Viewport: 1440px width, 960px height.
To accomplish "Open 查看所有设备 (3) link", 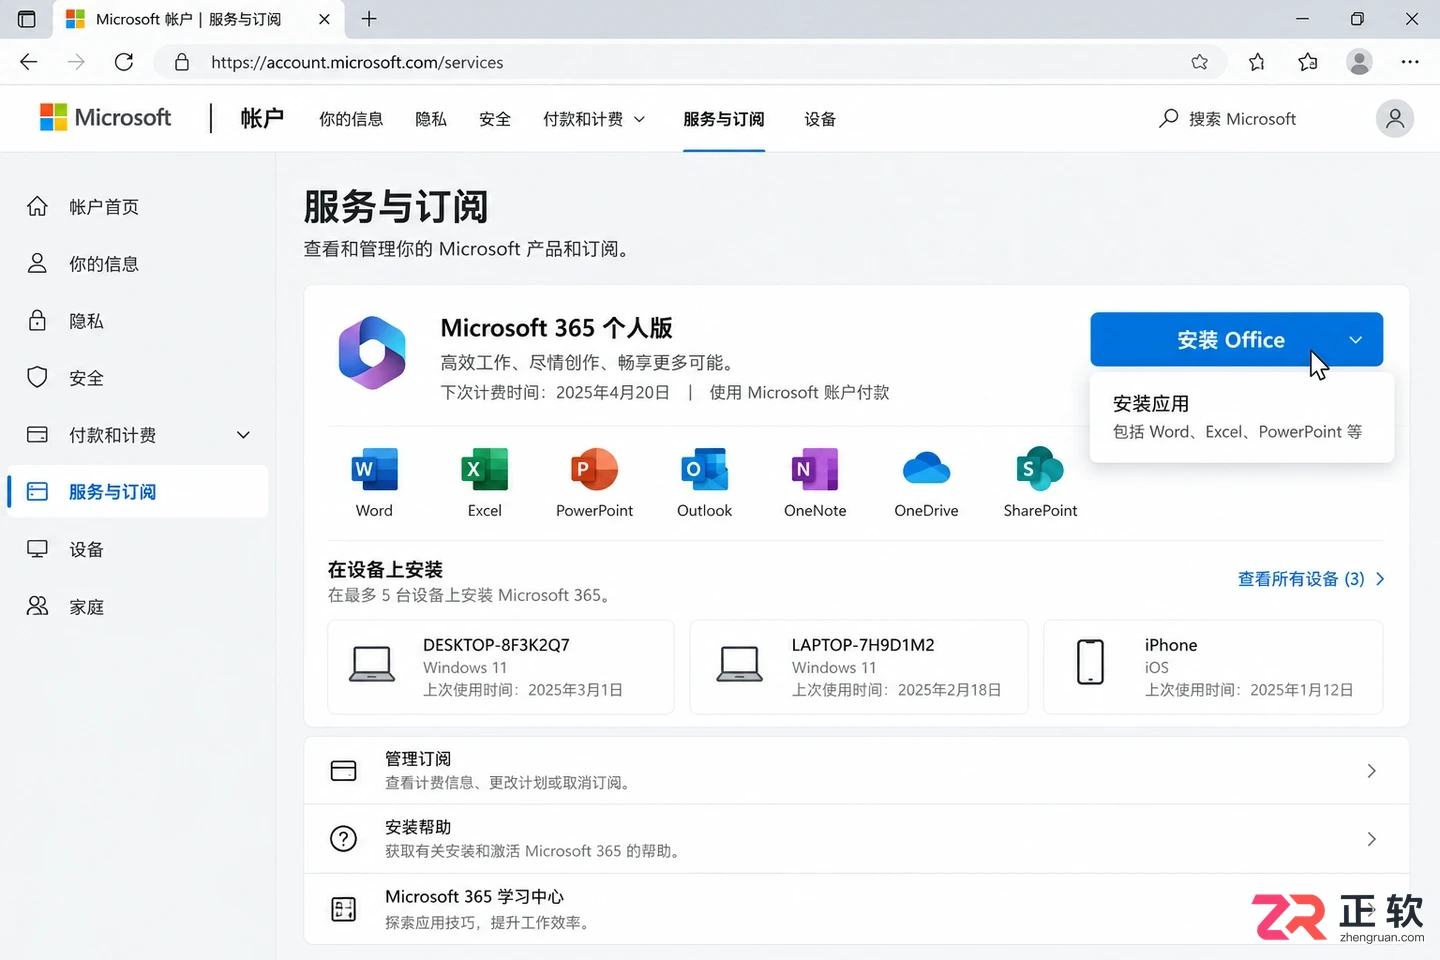I will click(x=1311, y=579).
